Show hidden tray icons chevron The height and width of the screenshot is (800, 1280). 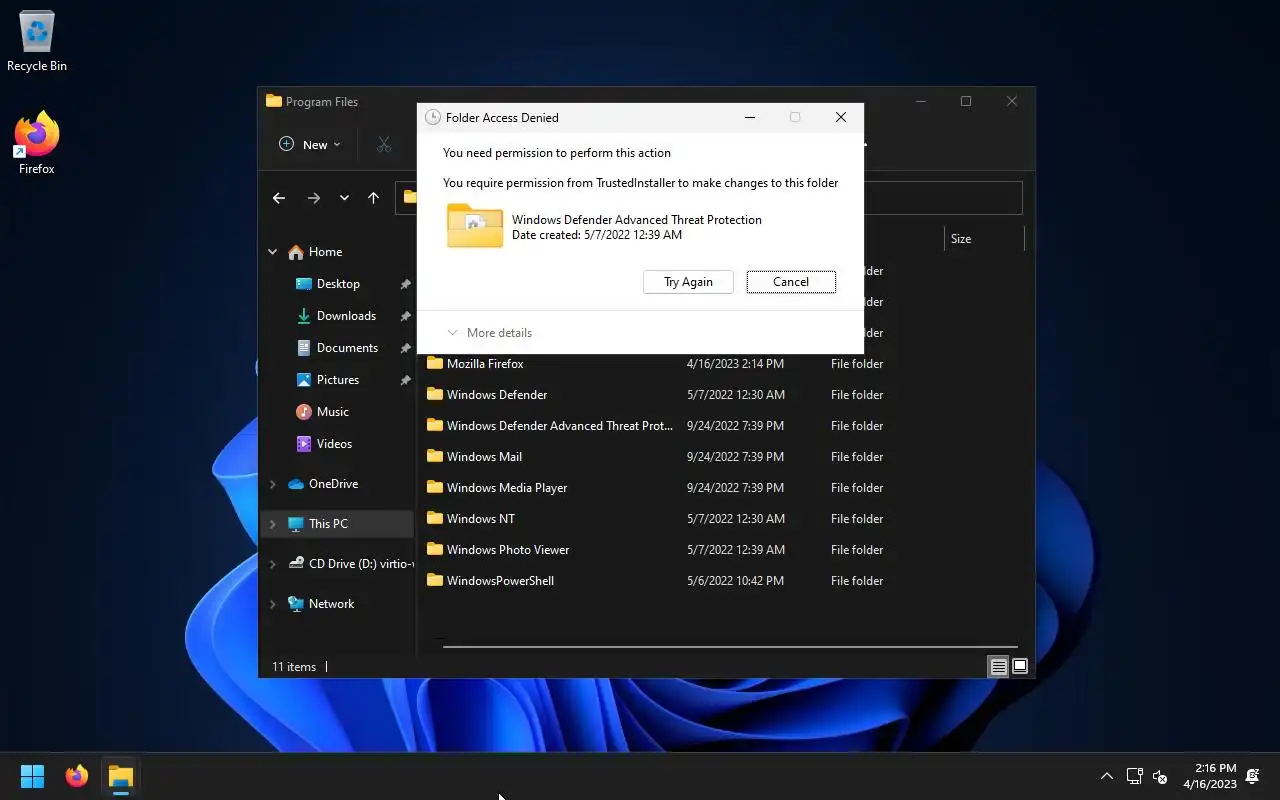click(x=1107, y=776)
